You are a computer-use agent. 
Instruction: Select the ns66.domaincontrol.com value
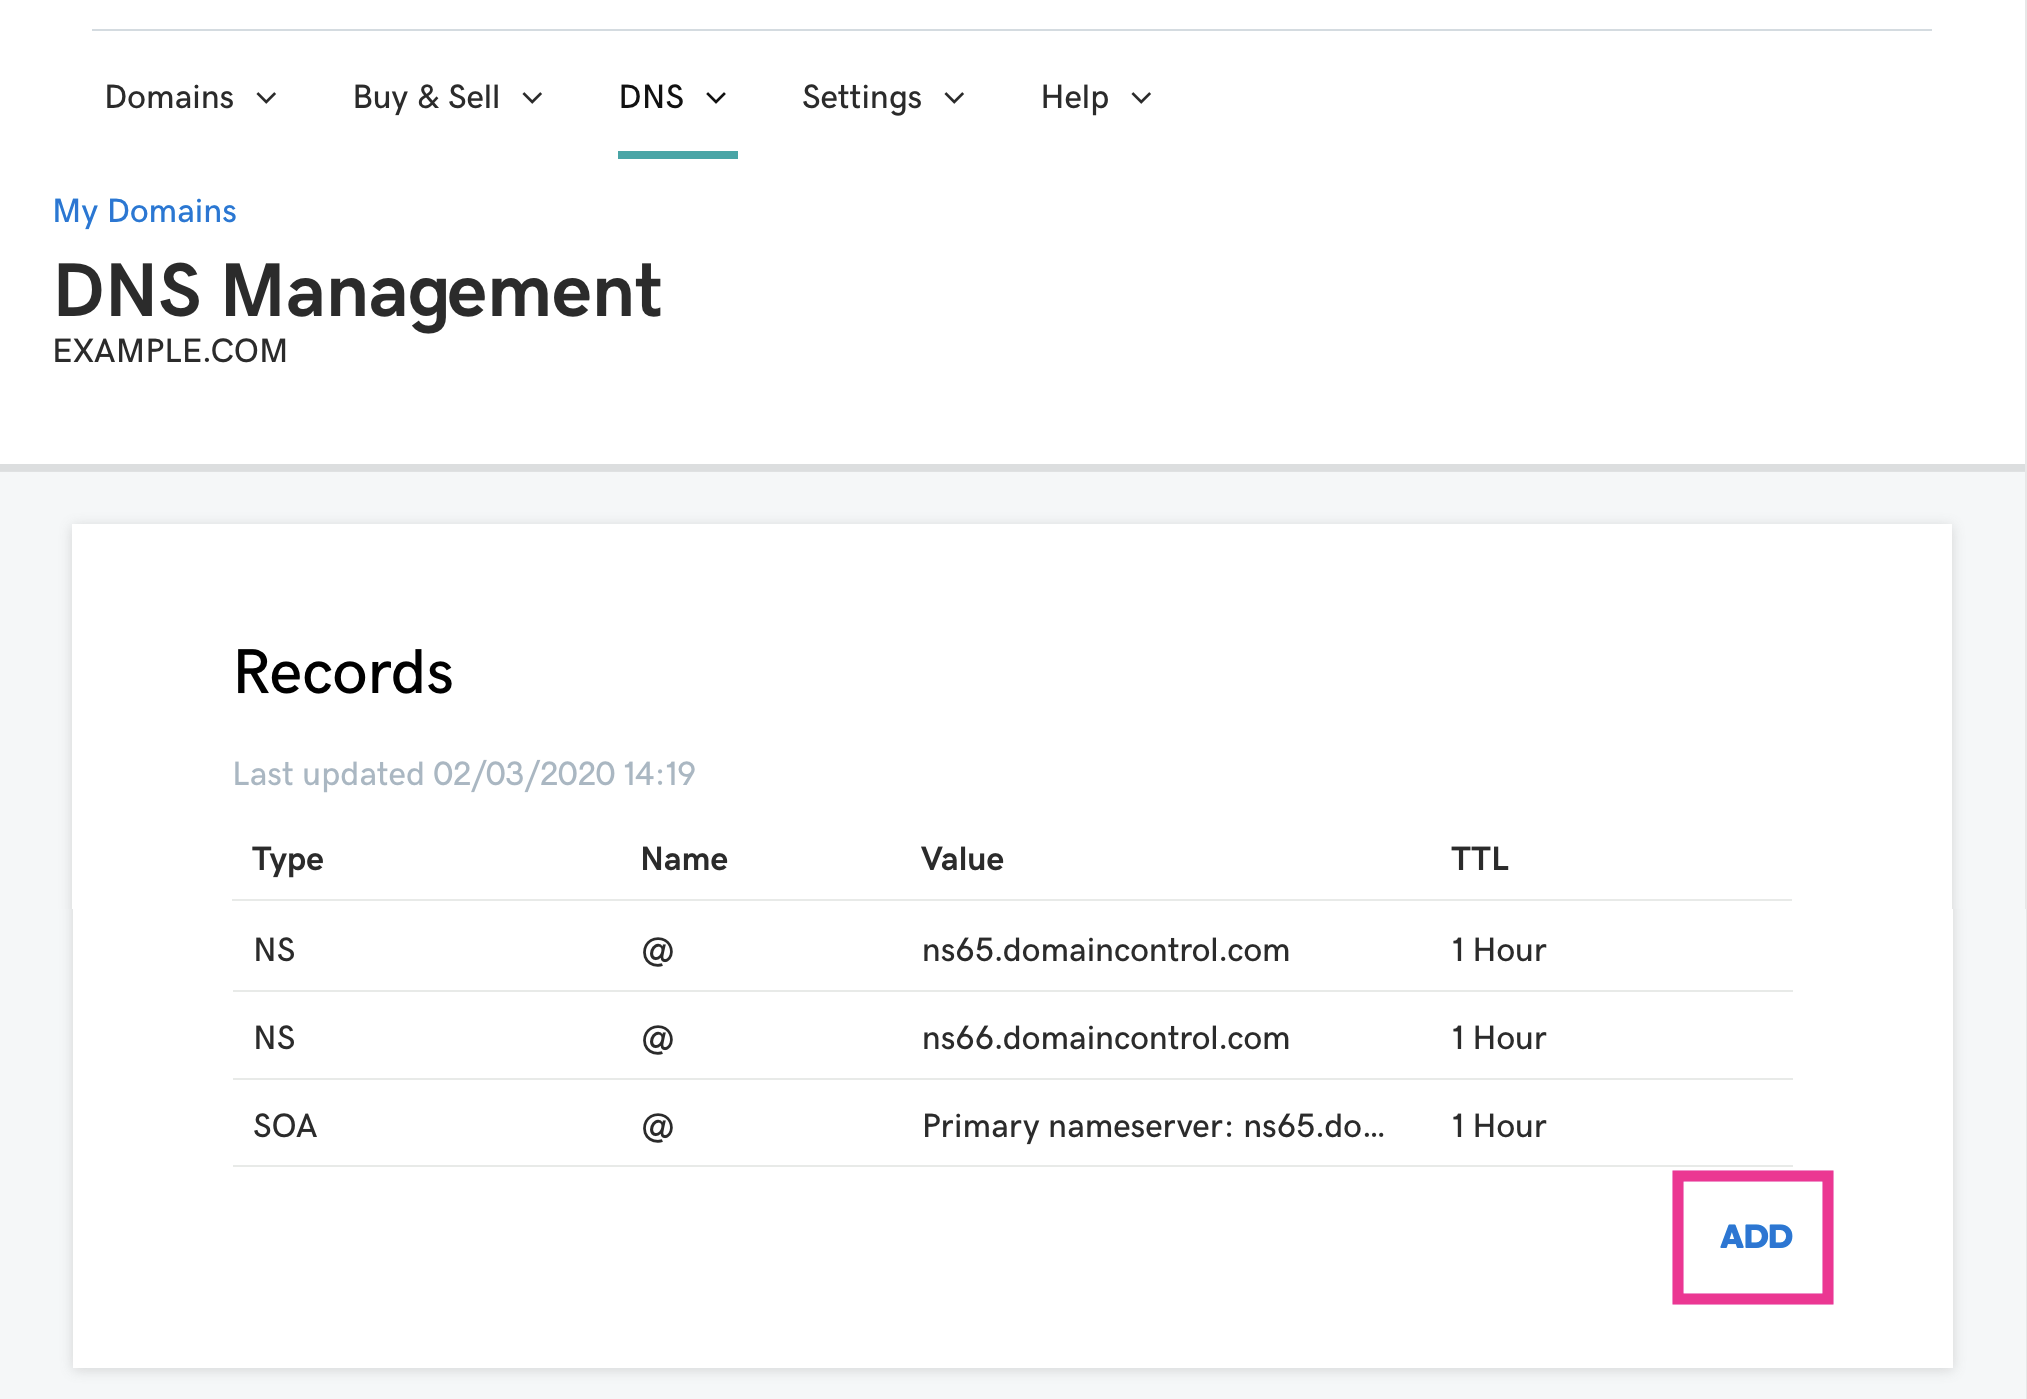(x=1106, y=1038)
